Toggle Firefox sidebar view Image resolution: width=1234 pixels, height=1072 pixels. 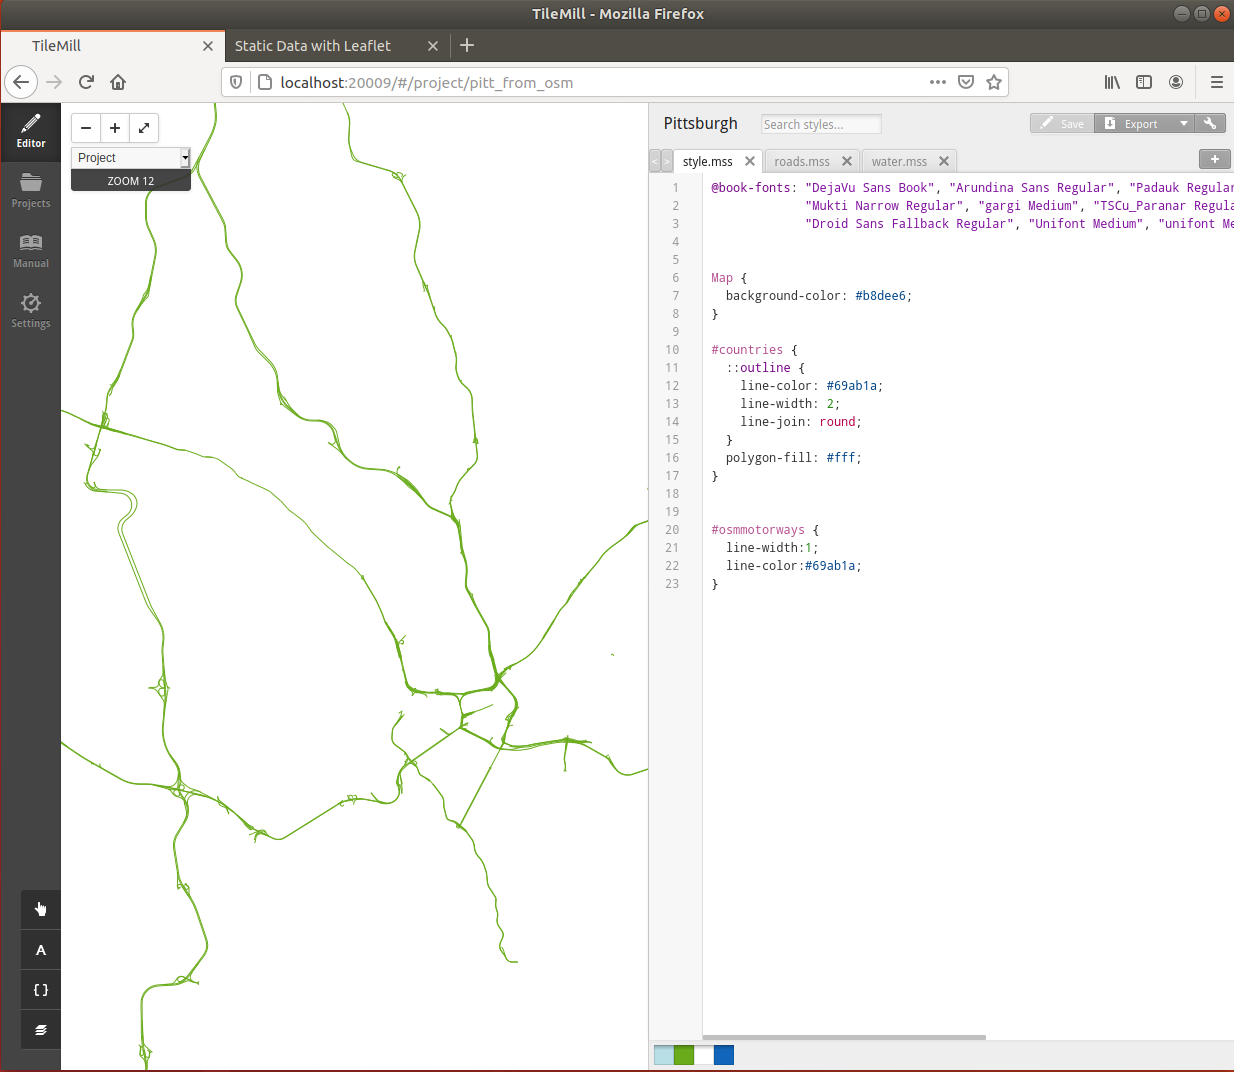[x=1144, y=82]
